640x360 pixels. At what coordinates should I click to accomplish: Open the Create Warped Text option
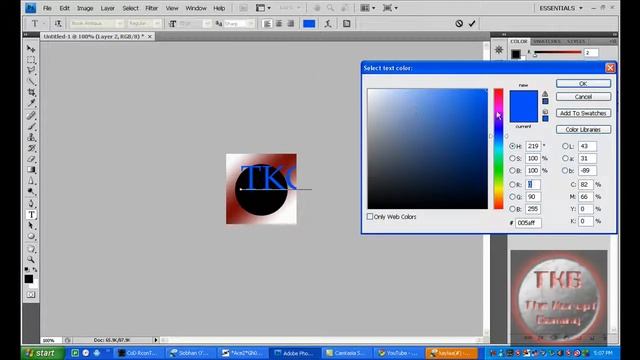pos(328,24)
